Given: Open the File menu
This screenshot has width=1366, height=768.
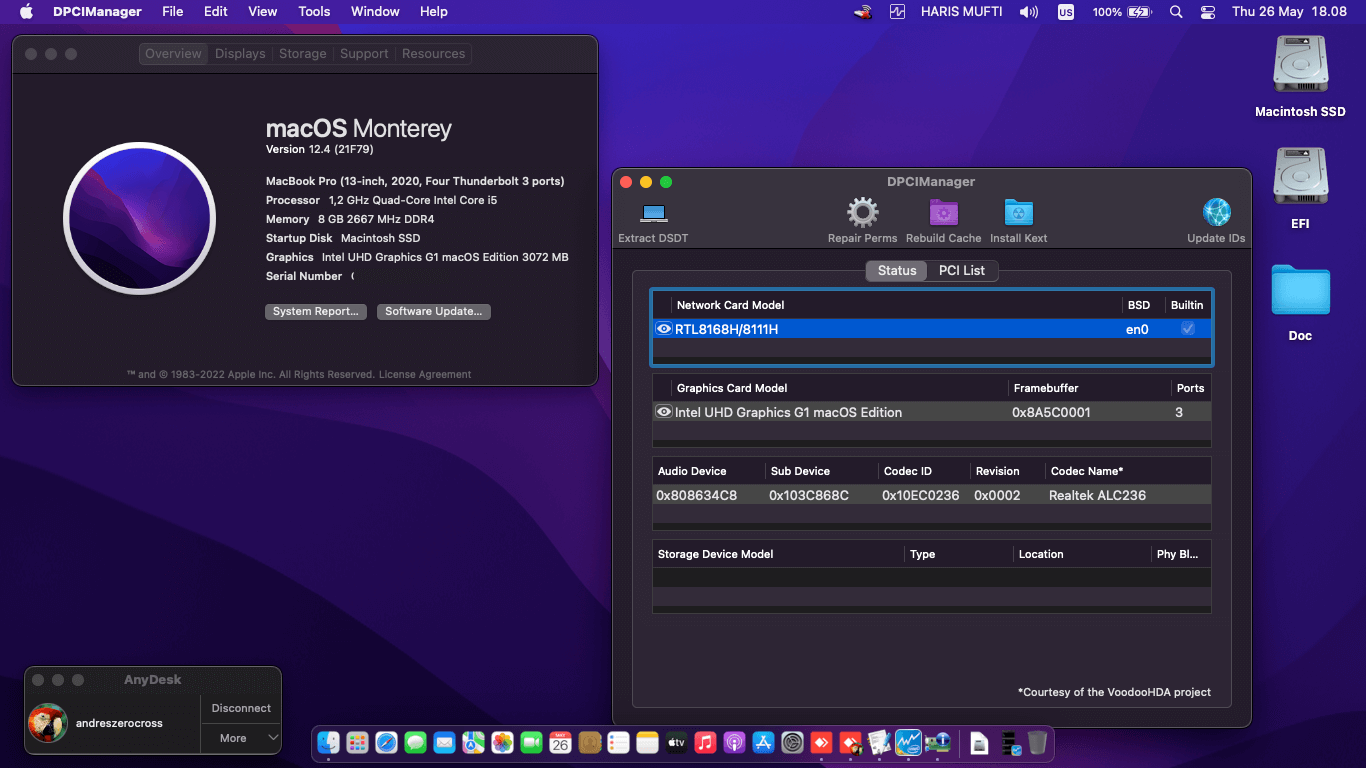Looking at the screenshot, I should pyautogui.click(x=173, y=12).
